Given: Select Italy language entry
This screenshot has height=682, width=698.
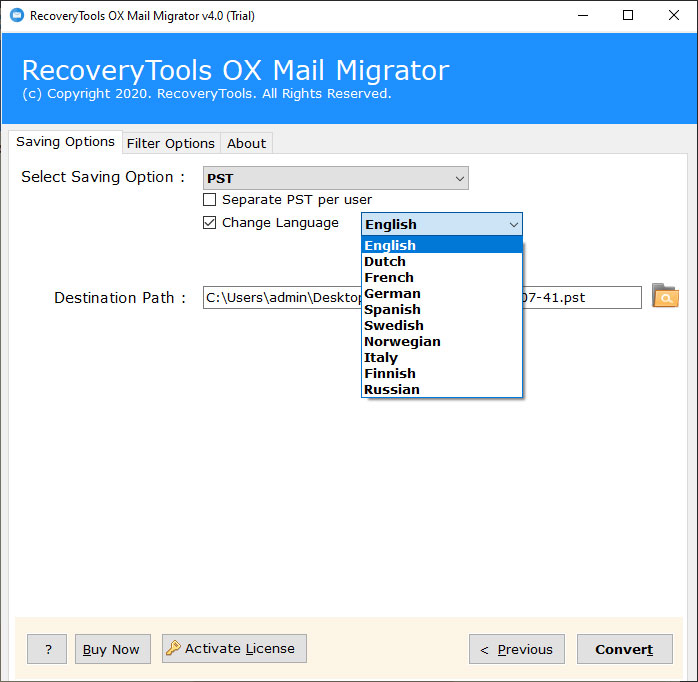Looking at the screenshot, I should pyautogui.click(x=442, y=357).
